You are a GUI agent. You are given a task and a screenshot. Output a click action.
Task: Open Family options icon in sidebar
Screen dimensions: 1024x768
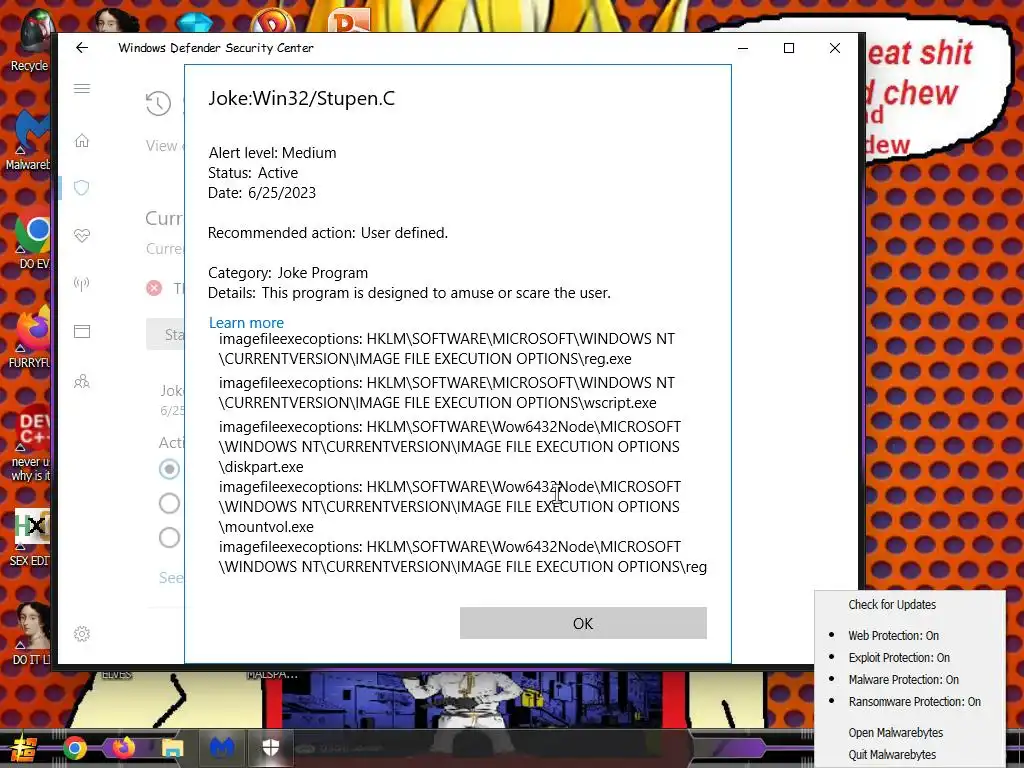coord(82,381)
